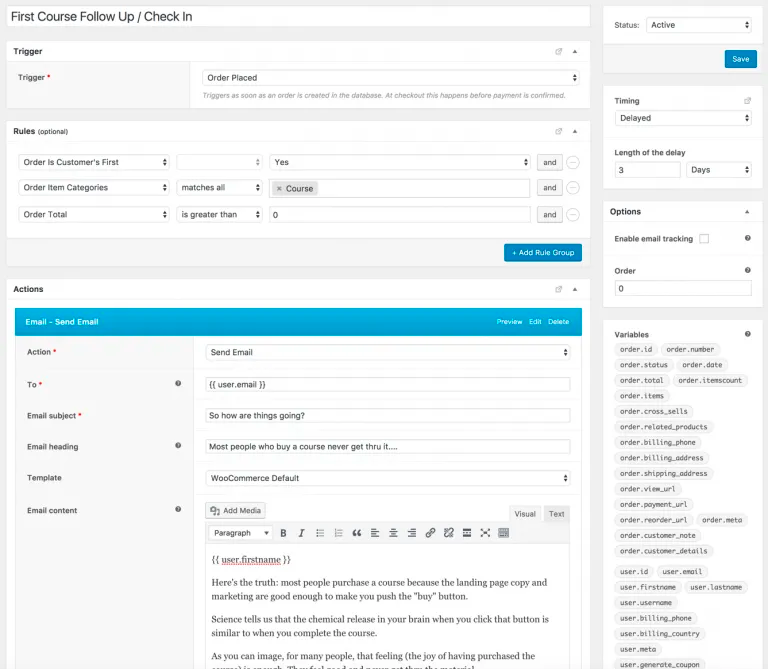The width and height of the screenshot is (768, 669).
Task: Toggle bold formatting in email editor
Action: pyautogui.click(x=283, y=533)
